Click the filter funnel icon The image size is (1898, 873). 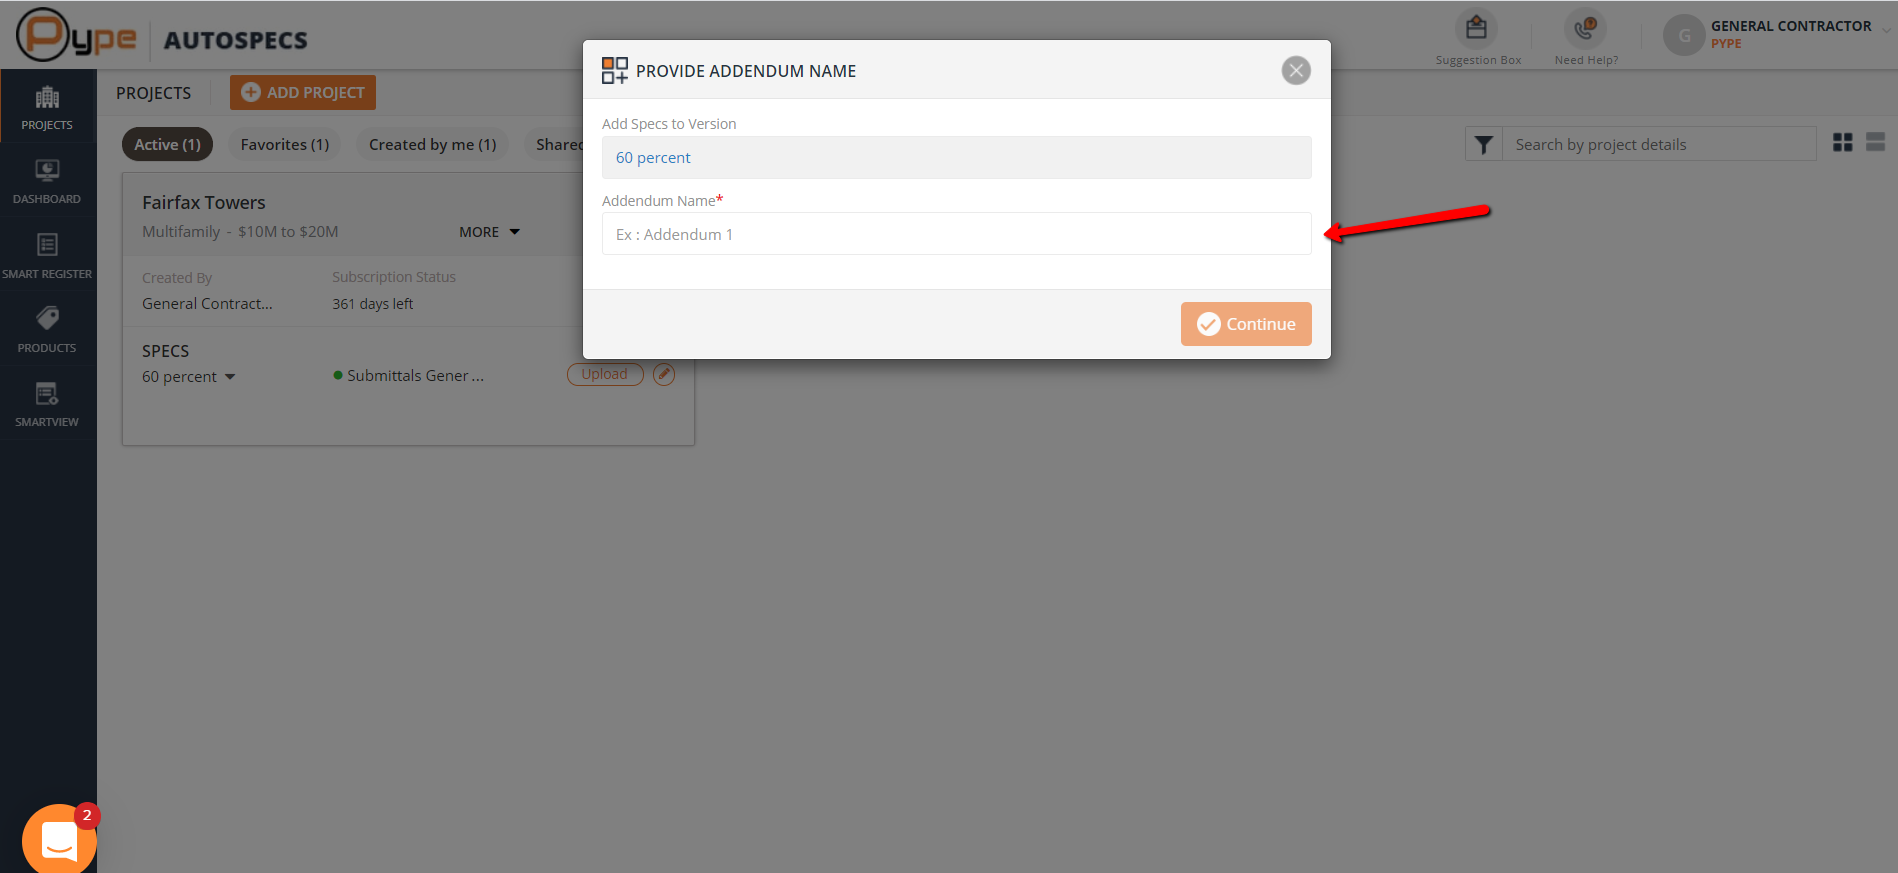pyautogui.click(x=1484, y=145)
